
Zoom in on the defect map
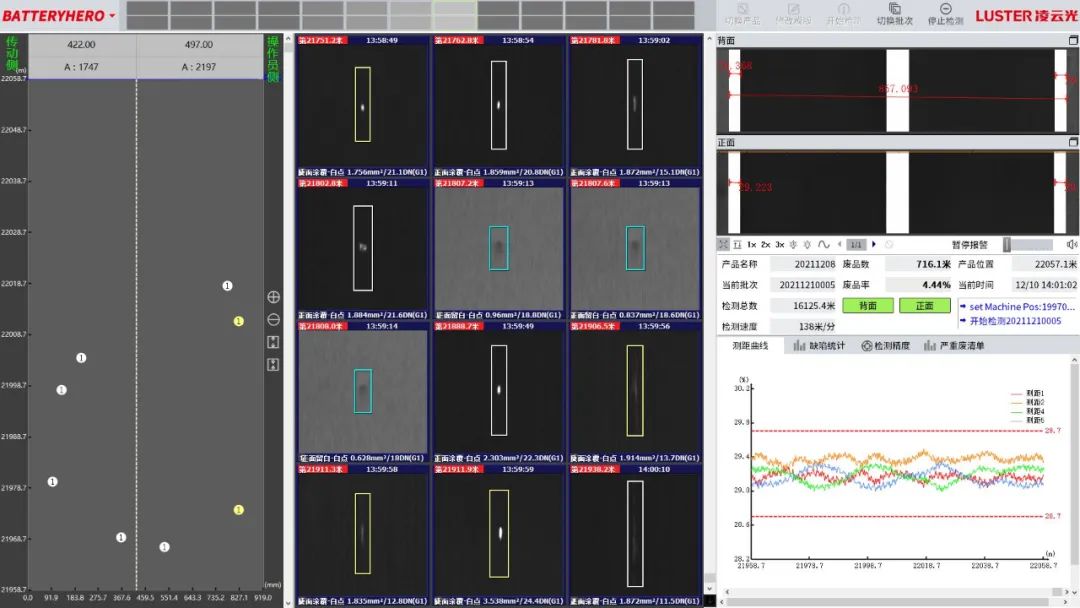point(273,297)
